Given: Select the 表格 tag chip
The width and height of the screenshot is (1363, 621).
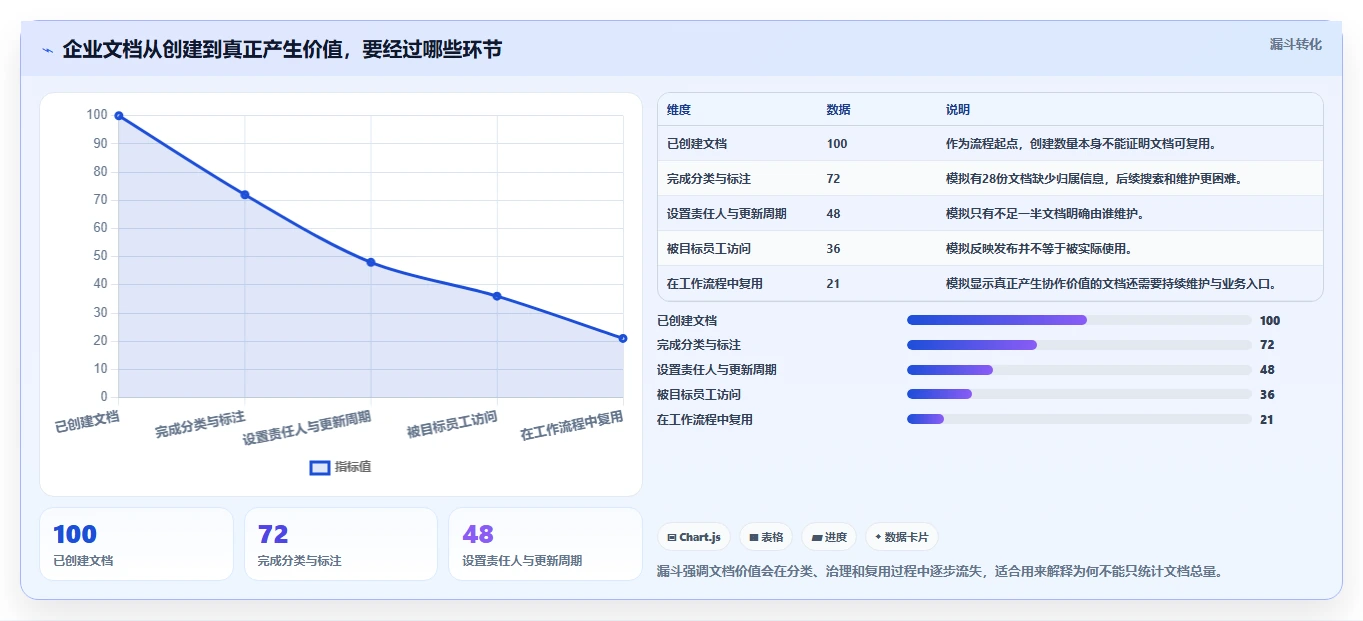Looking at the screenshot, I should 766,537.
